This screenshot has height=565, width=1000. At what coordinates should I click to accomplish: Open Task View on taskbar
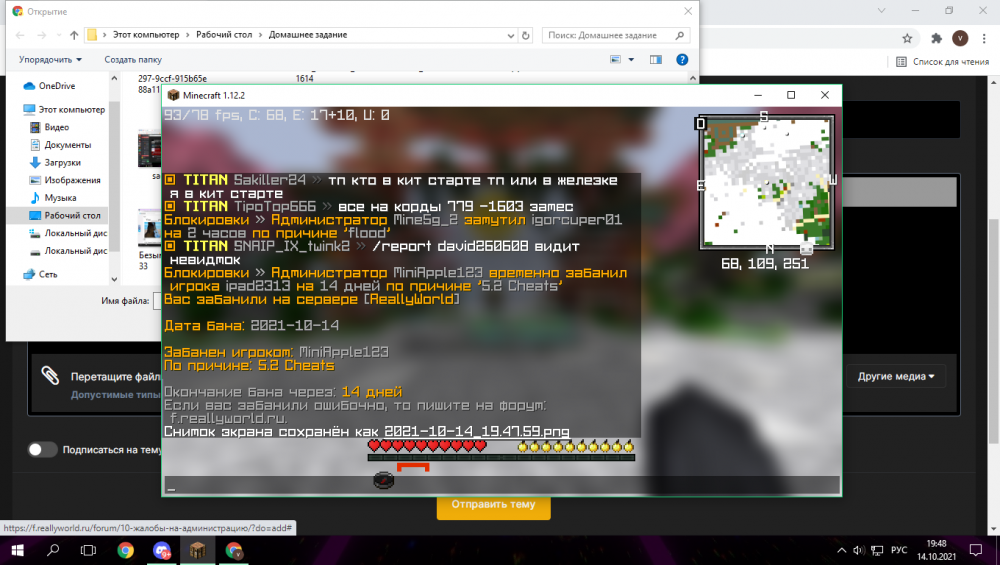(88, 550)
